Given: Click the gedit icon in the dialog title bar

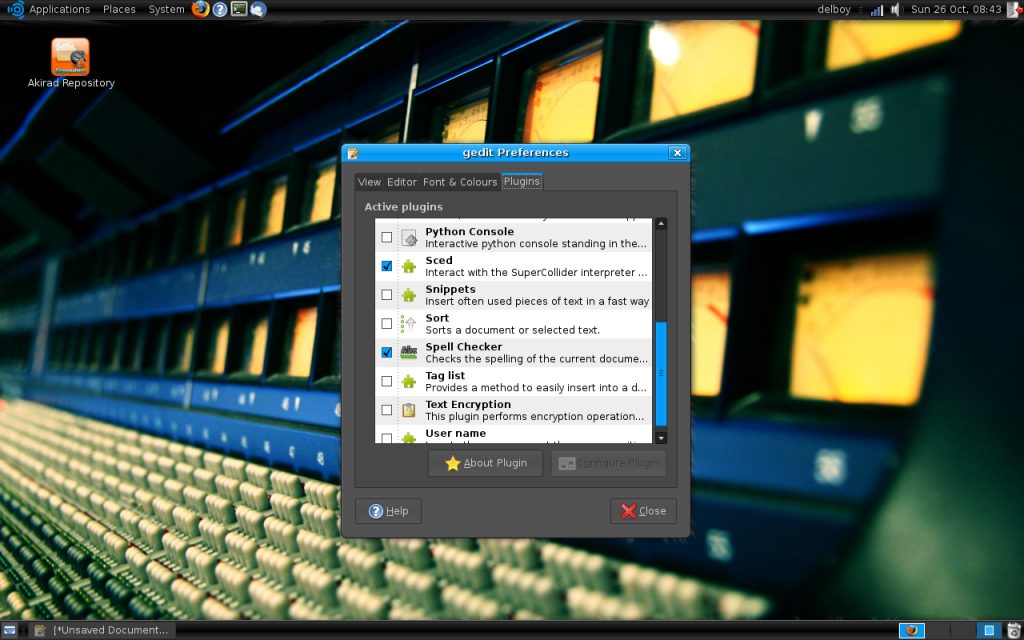Looking at the screenshot, I should click(353, 153).
